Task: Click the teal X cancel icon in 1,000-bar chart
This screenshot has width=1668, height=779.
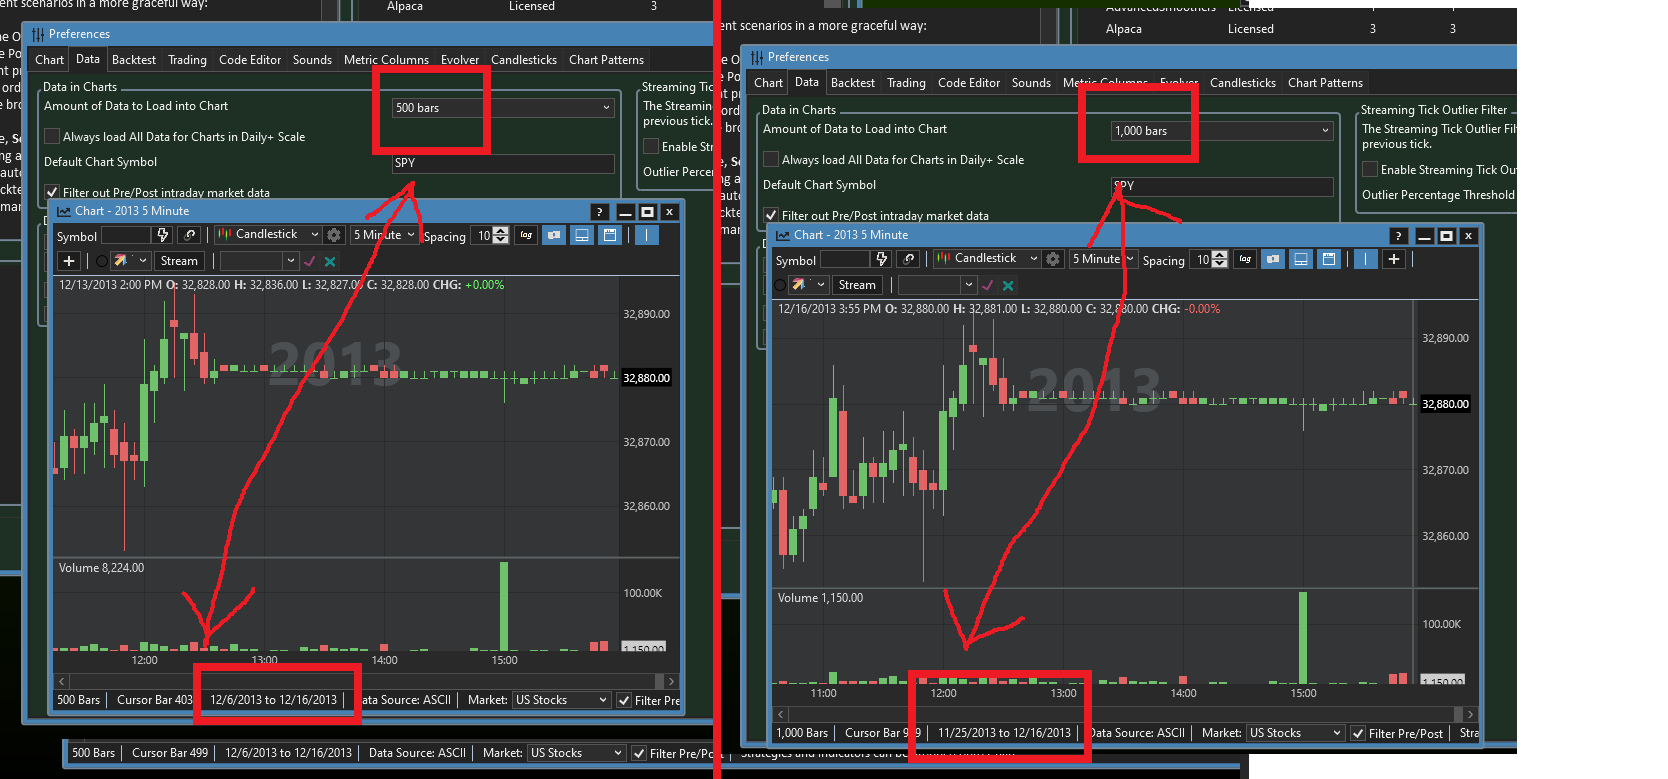Action: click(x=1008, y=285)
